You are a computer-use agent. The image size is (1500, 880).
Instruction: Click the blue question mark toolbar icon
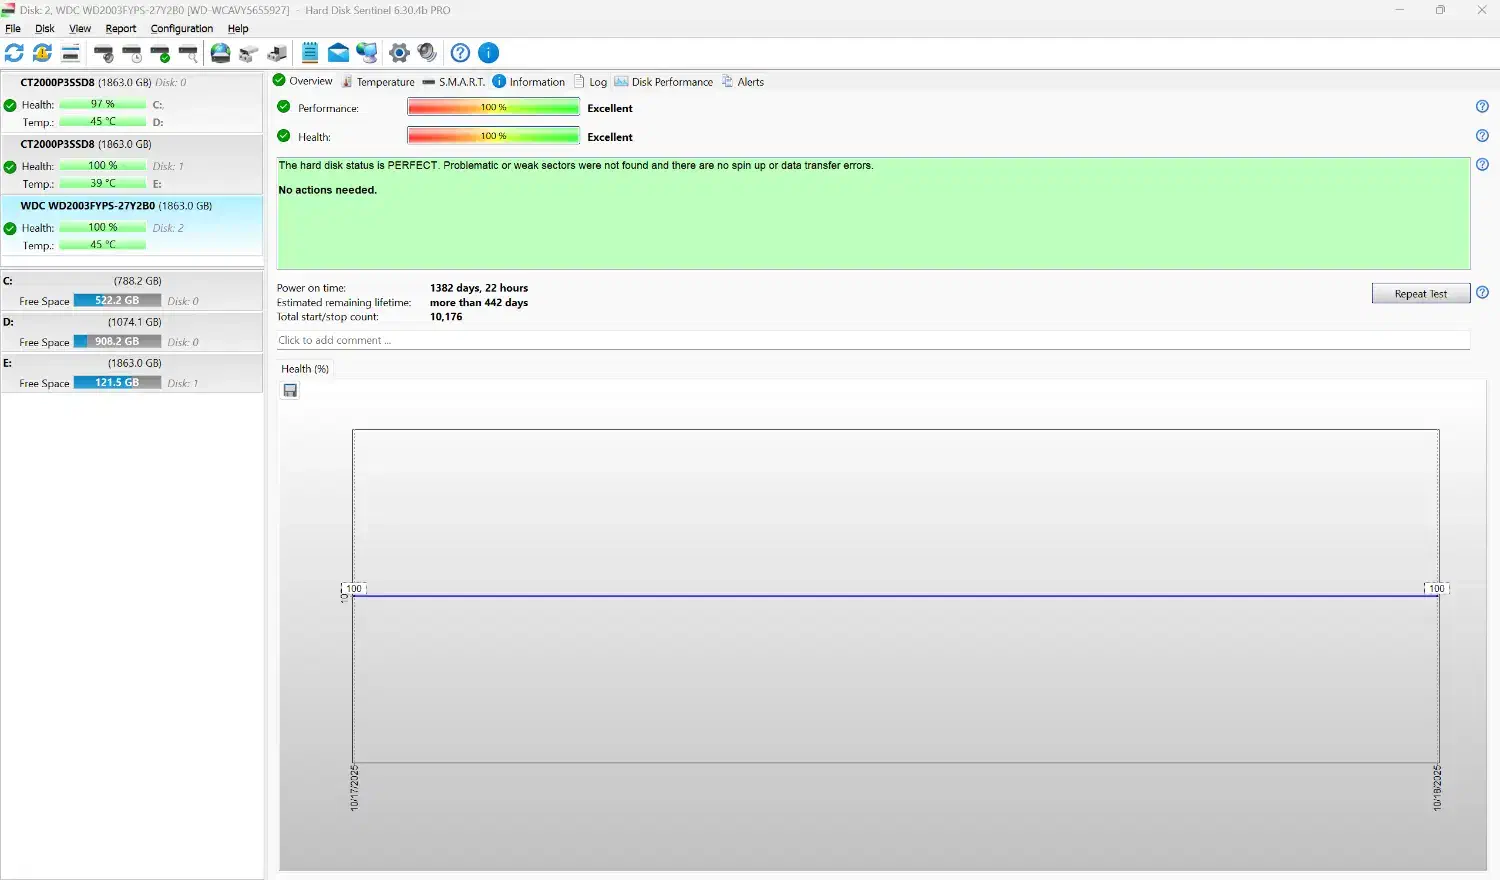click(460, 53)
